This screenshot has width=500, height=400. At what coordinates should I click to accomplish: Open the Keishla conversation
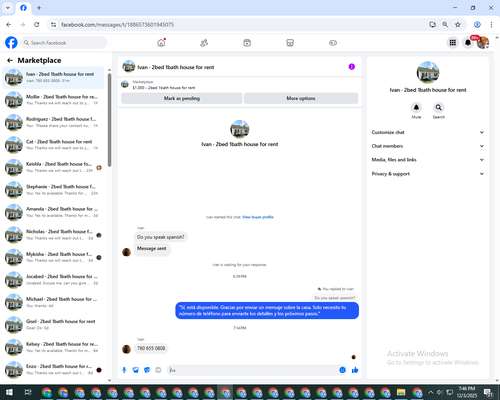pyautogui.click(x=53, y=167)
